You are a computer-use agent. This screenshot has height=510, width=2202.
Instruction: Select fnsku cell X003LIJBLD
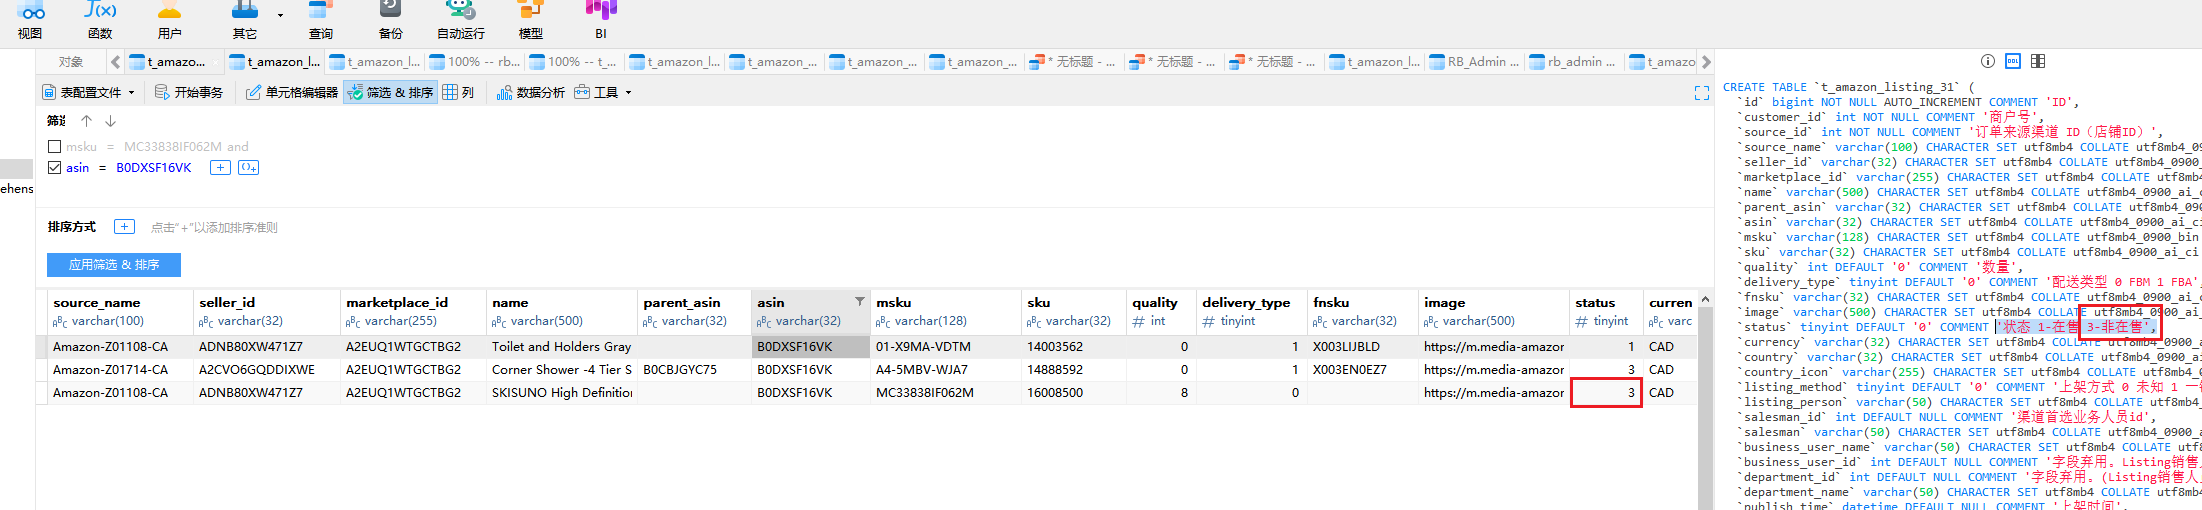pyautogui.click(x=1363, y=347)
